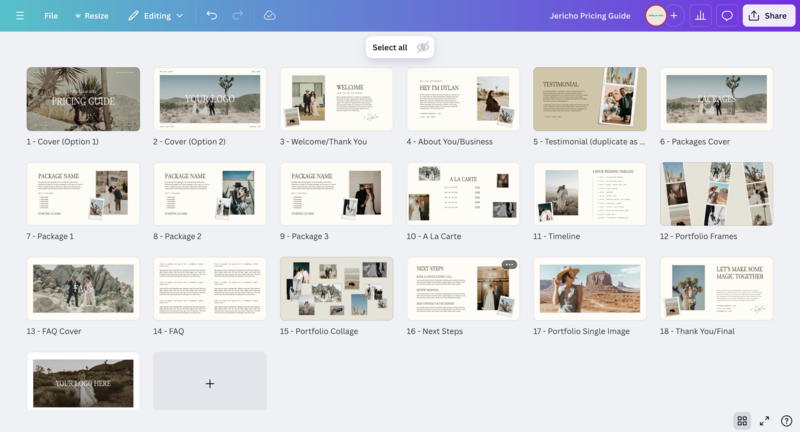Select the Portfolio Frames page thumbnail

pos(716,194)
